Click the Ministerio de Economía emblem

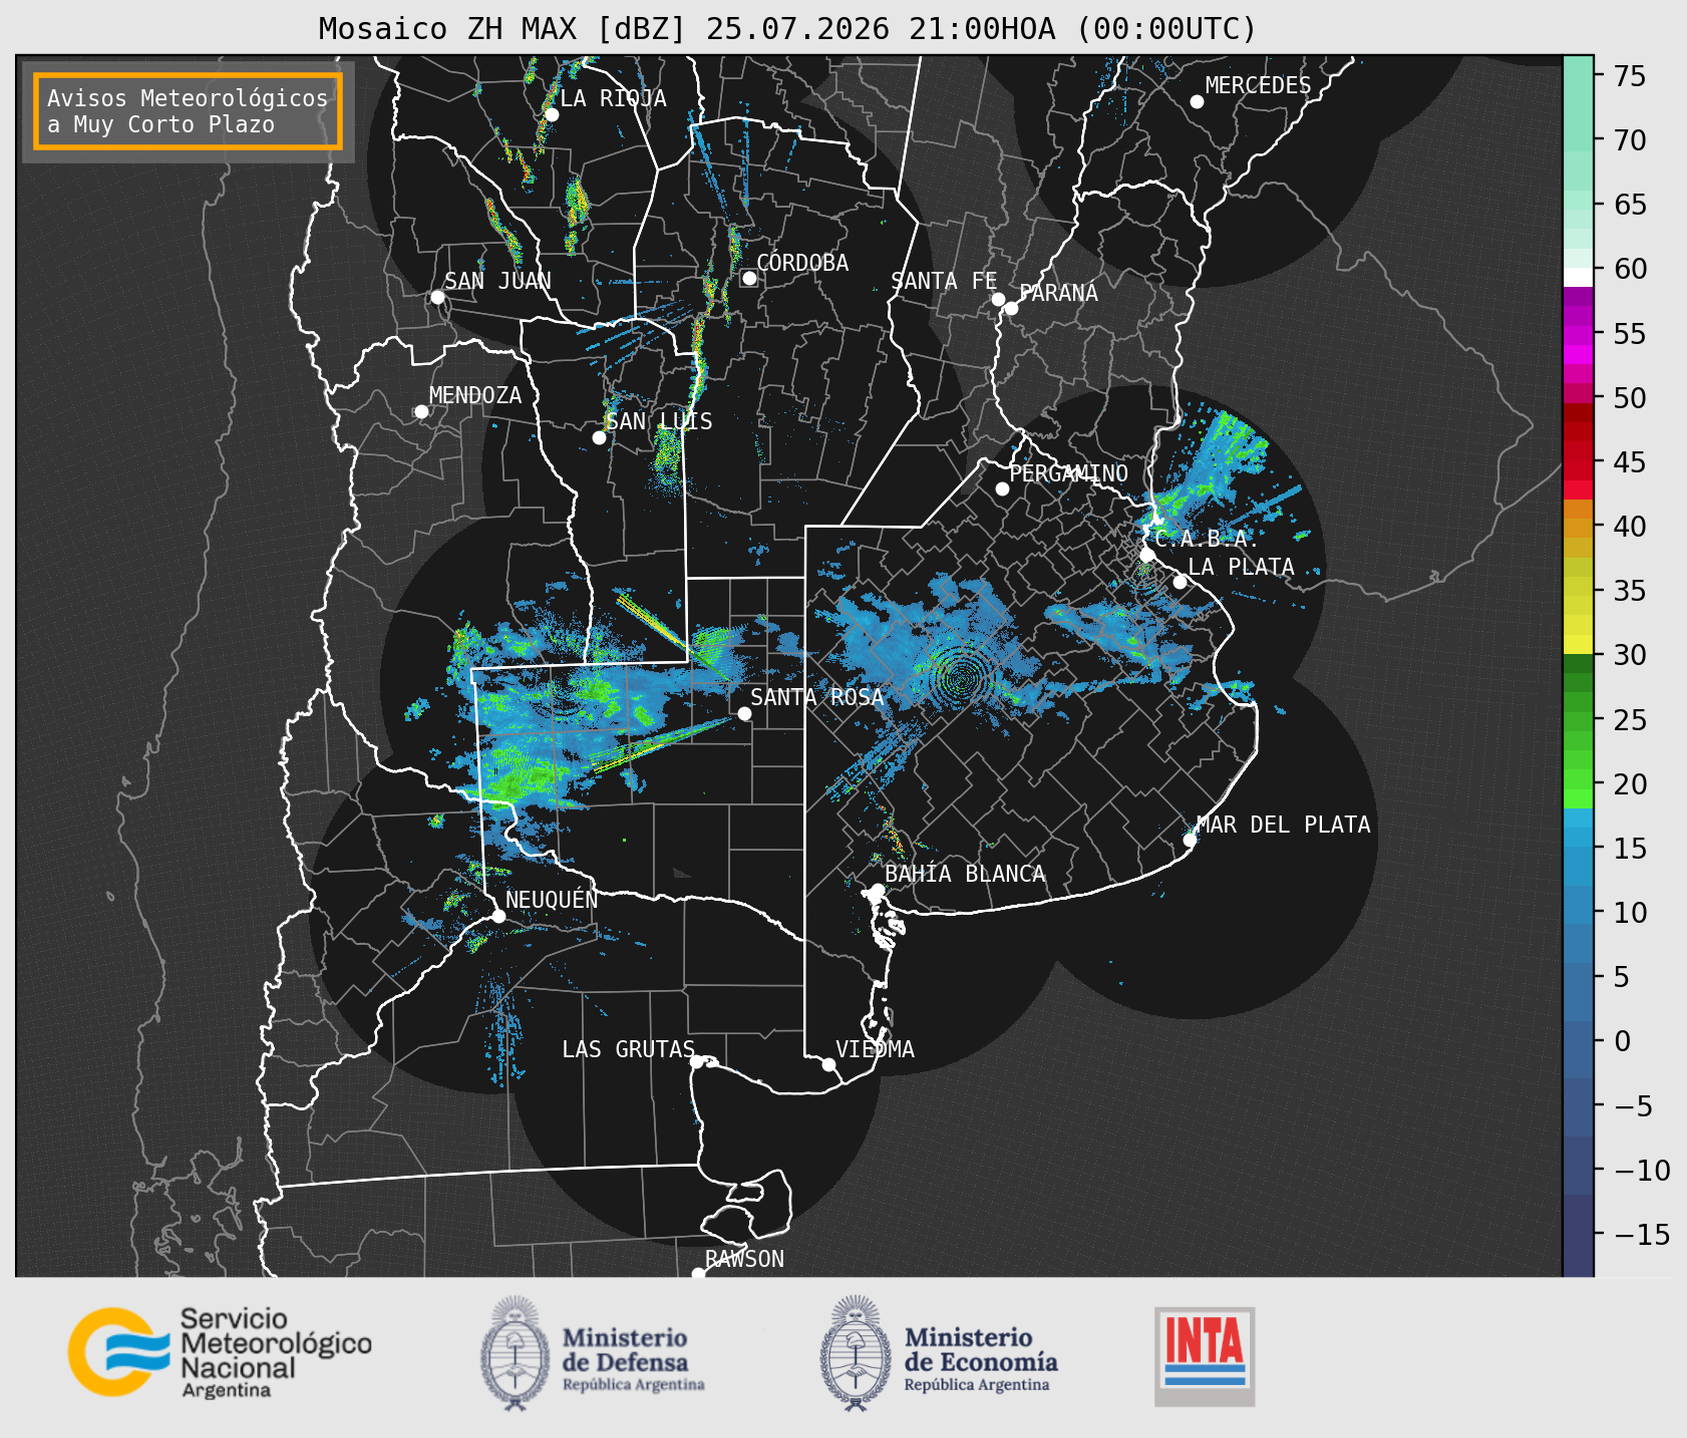pos(853,1353)
